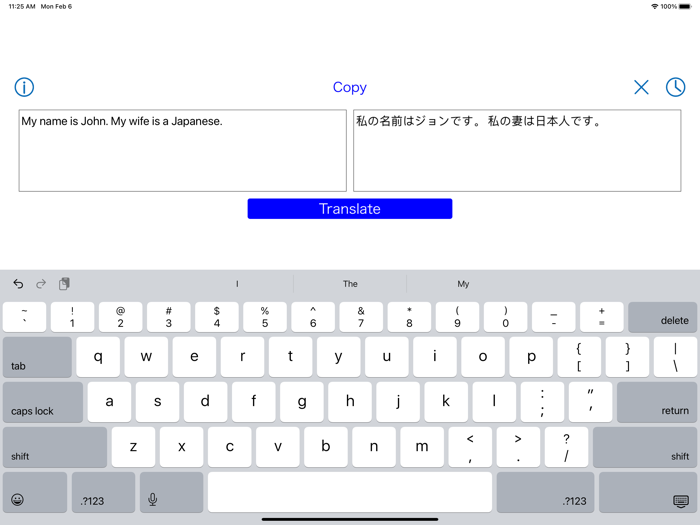Choose the "The" word suggestion
This screenshot has width=700, height=525.
click(x=350, y=284)
